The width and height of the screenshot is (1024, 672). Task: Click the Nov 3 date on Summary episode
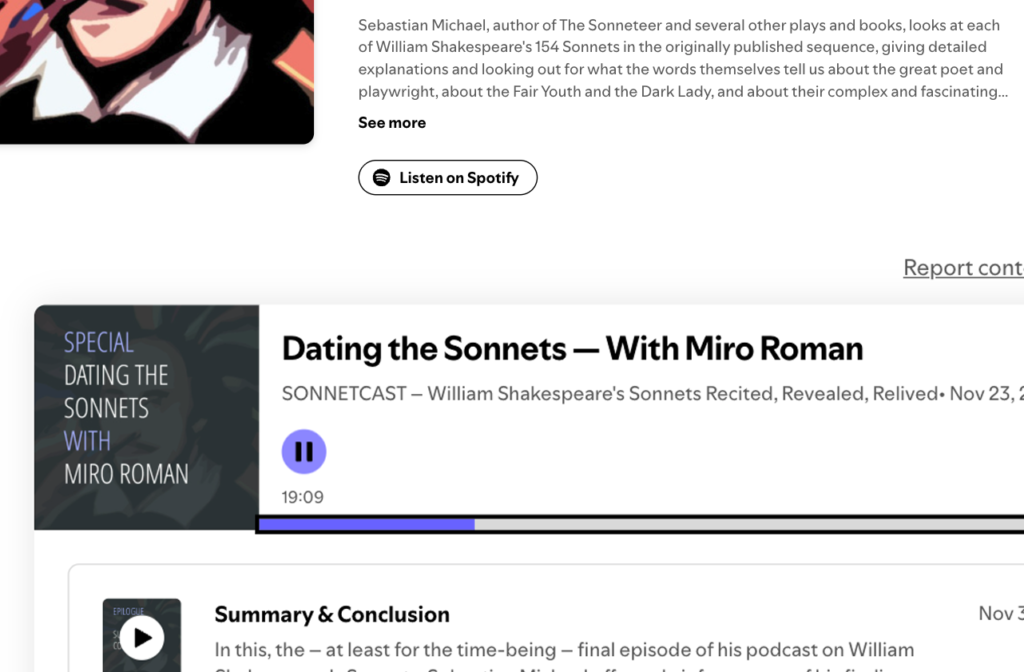coord(1000,613)
